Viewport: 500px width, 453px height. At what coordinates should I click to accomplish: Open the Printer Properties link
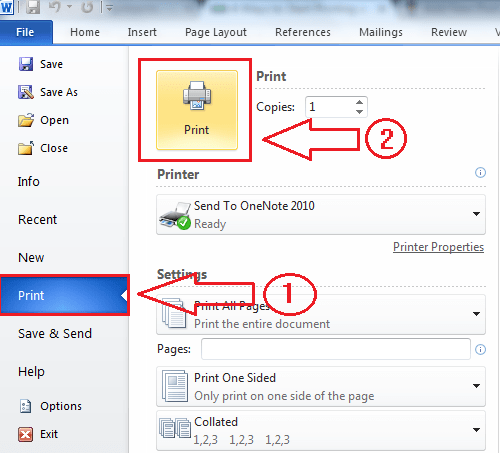coord(438,247)
